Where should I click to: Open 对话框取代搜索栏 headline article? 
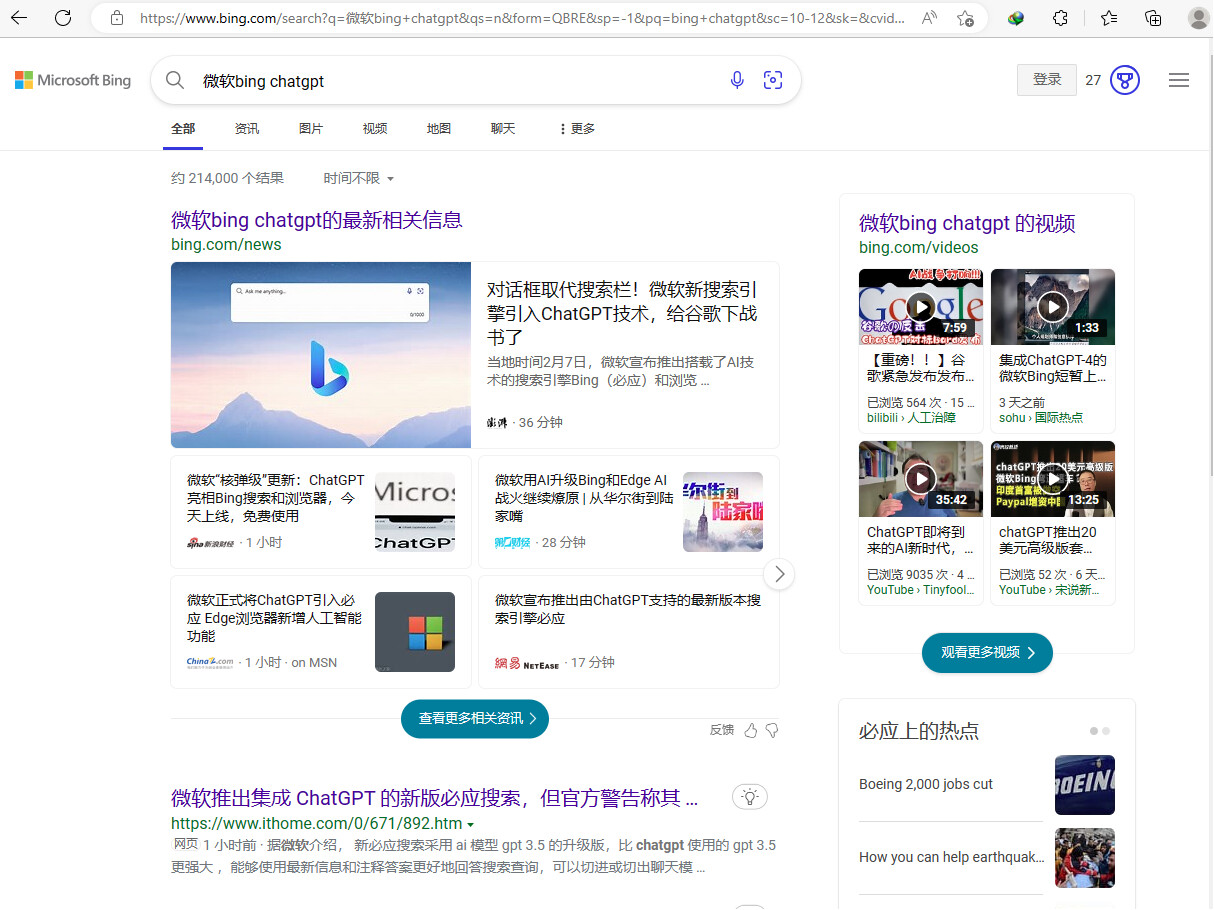pyautogui.click(x=622, y=313)
